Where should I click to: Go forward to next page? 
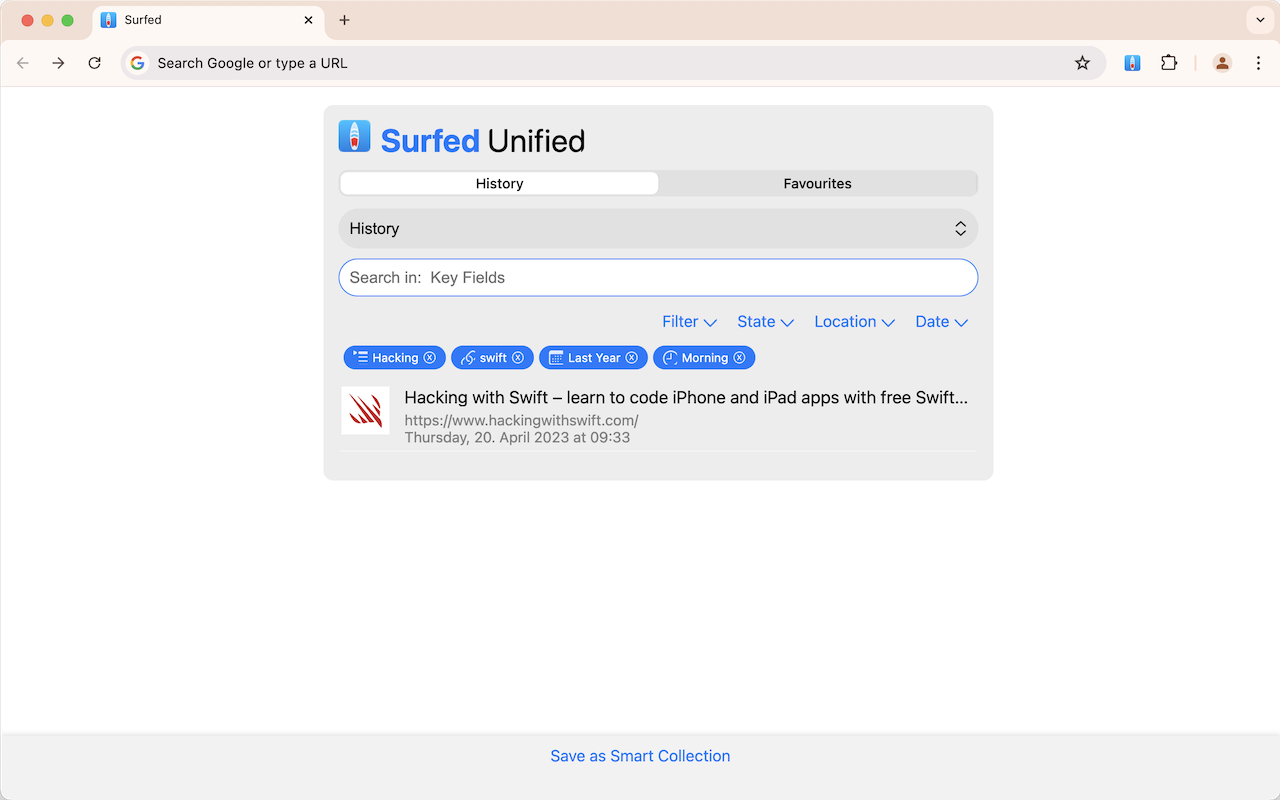(x=58, y=63)
